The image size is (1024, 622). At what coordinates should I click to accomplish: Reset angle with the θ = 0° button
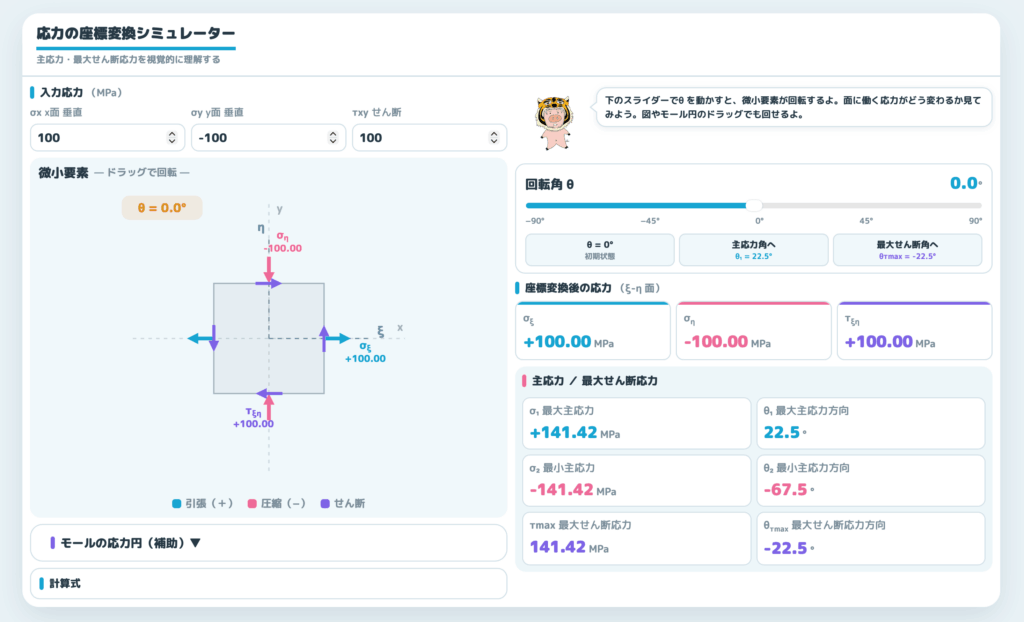(x=600, y=250)
